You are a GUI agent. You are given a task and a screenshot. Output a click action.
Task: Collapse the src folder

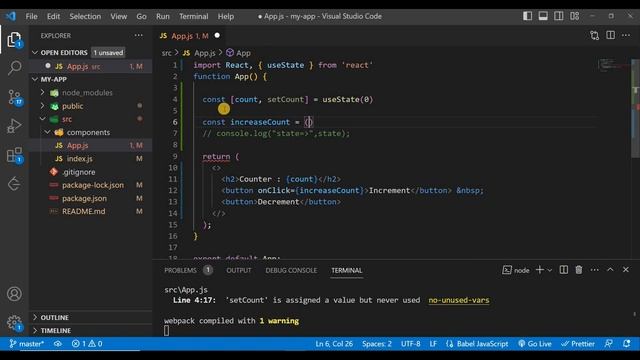[x=42, y=119]
